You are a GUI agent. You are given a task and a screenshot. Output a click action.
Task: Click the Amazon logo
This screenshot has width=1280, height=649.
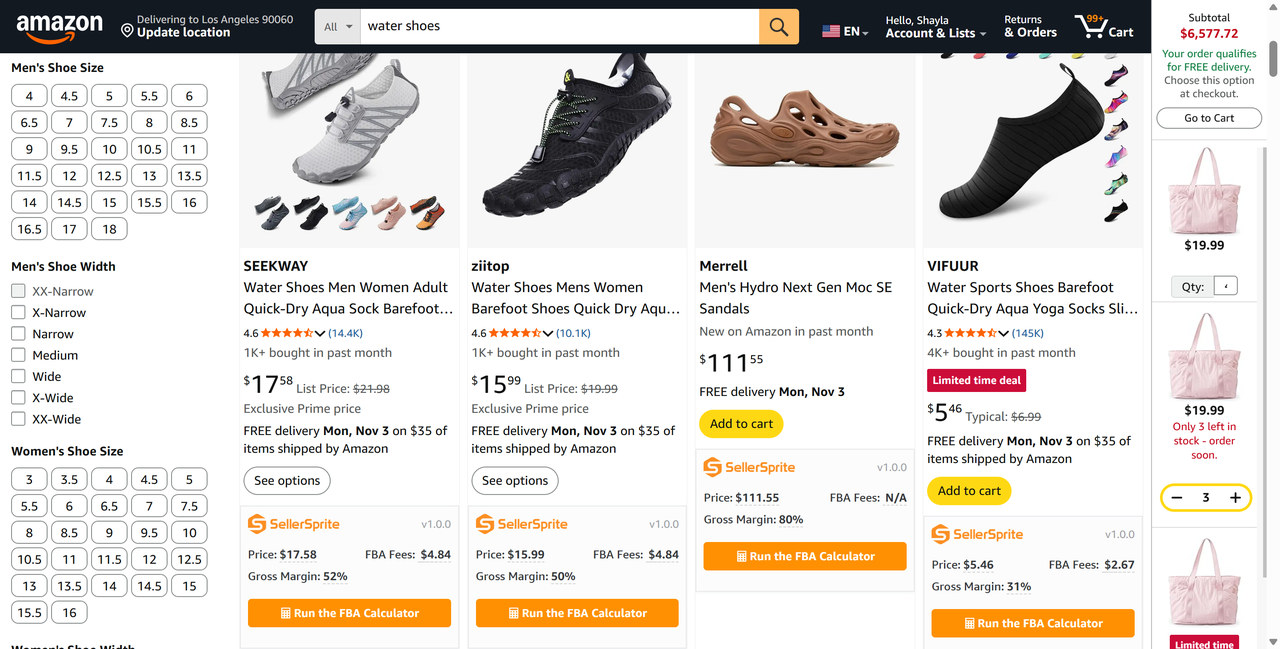click(59, 27)
